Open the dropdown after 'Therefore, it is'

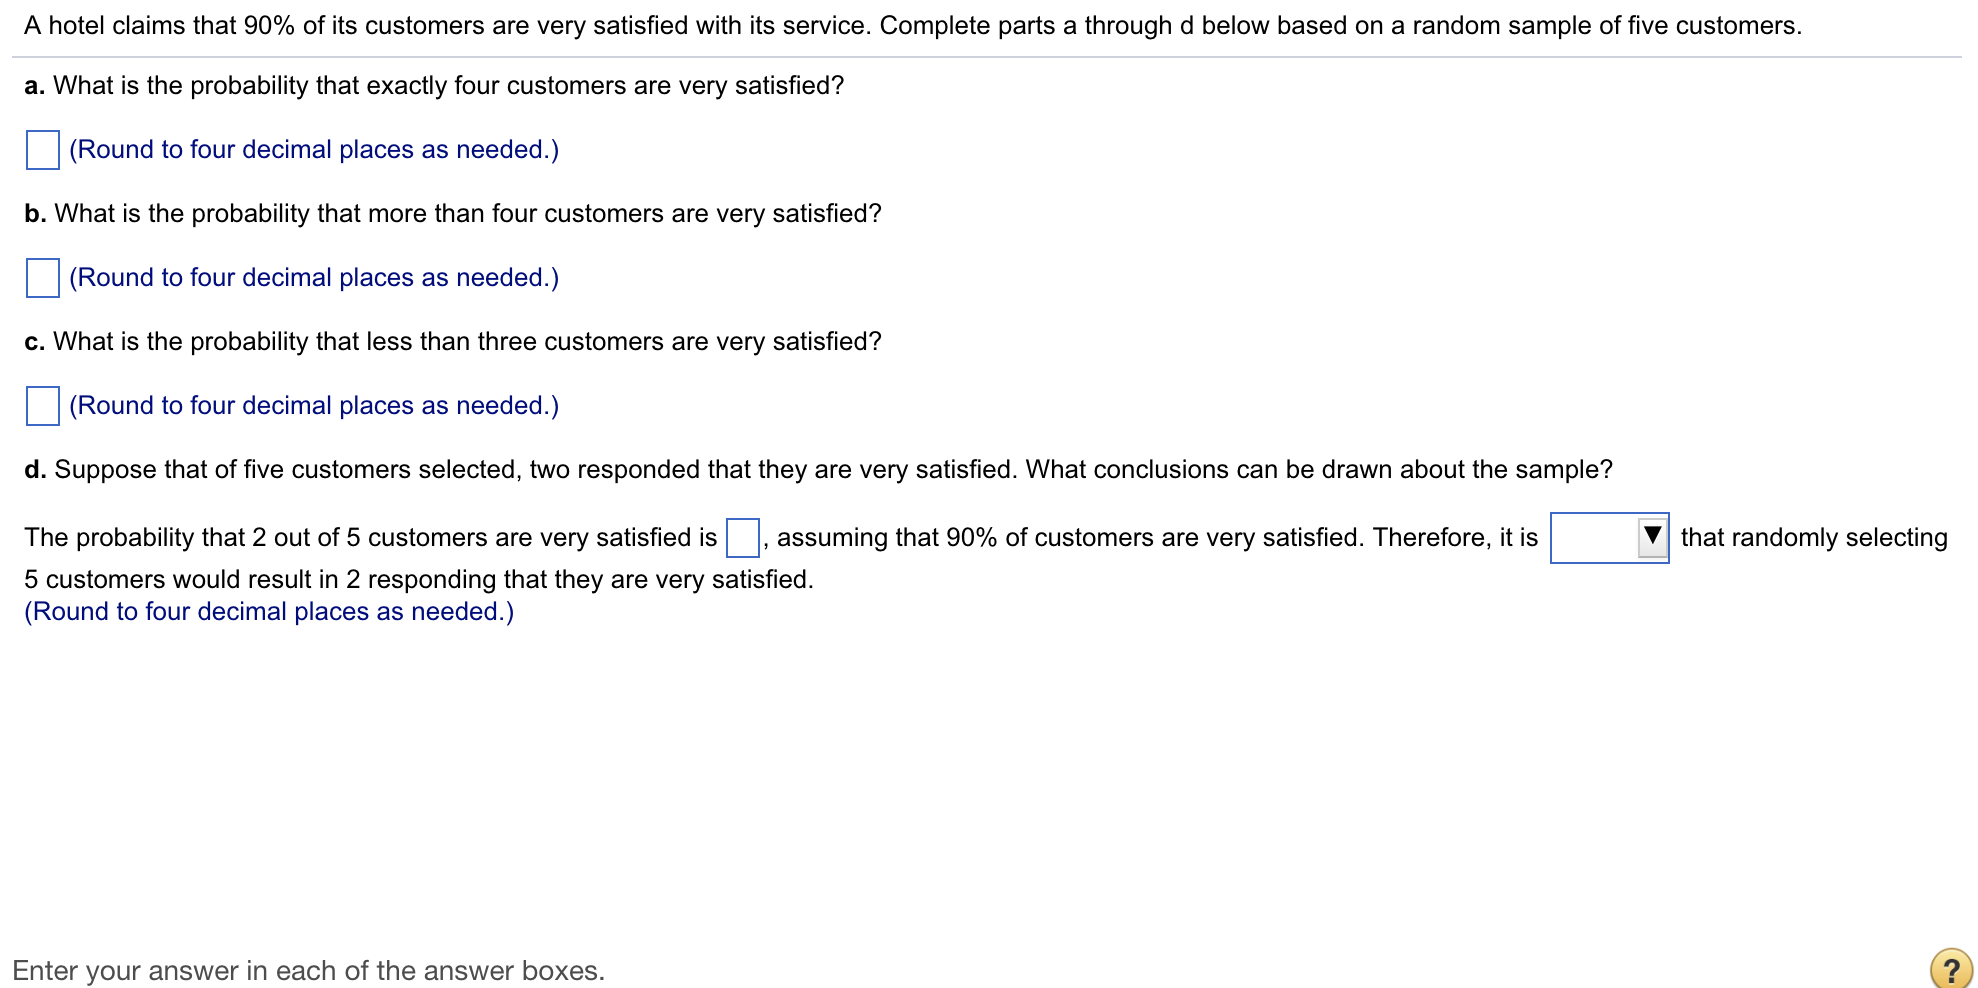point(1609,538)
